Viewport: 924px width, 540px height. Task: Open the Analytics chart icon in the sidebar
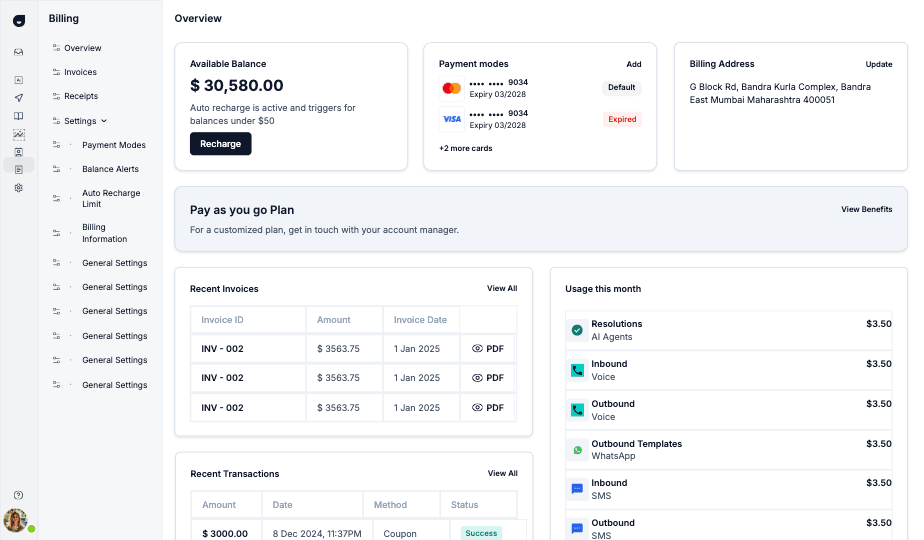[19, 134]
